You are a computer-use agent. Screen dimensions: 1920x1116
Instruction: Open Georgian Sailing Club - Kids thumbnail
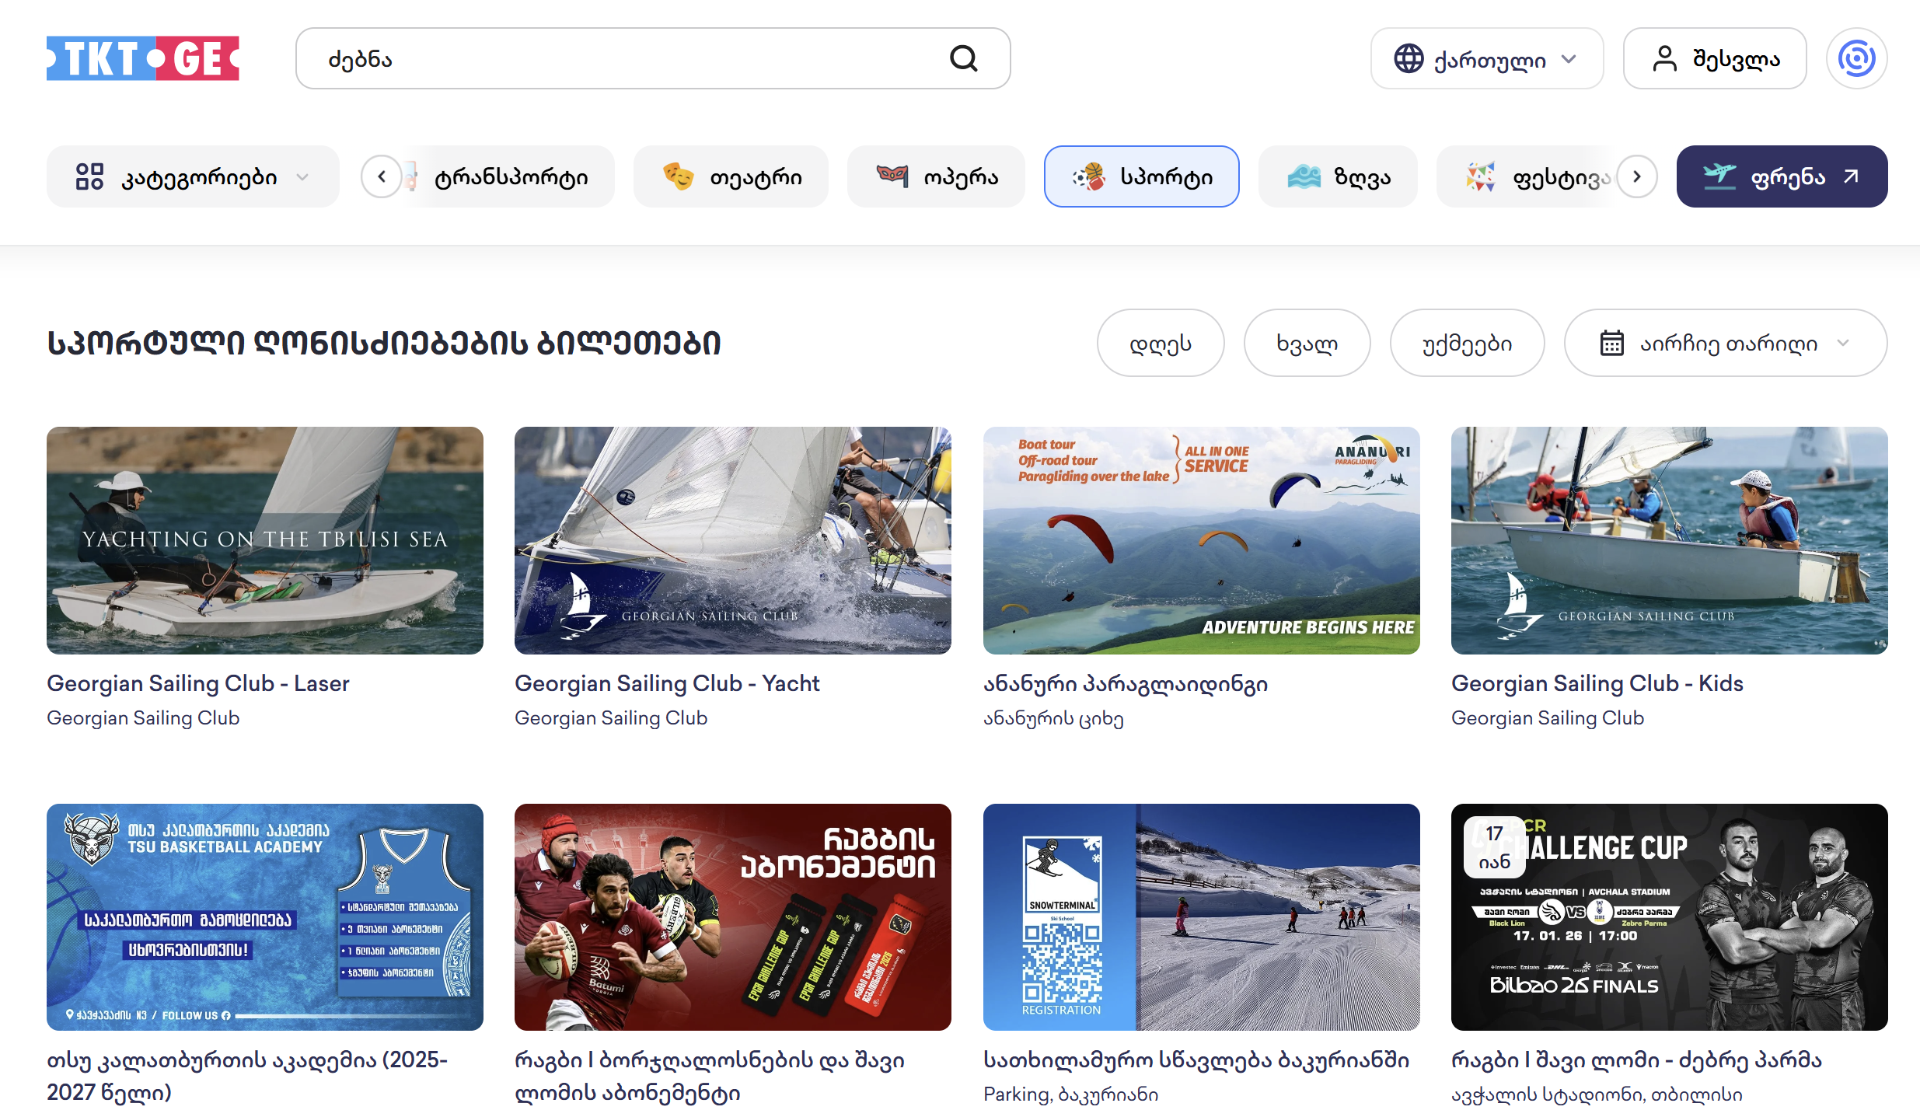pyautogui.click(x=1668, y=540)
